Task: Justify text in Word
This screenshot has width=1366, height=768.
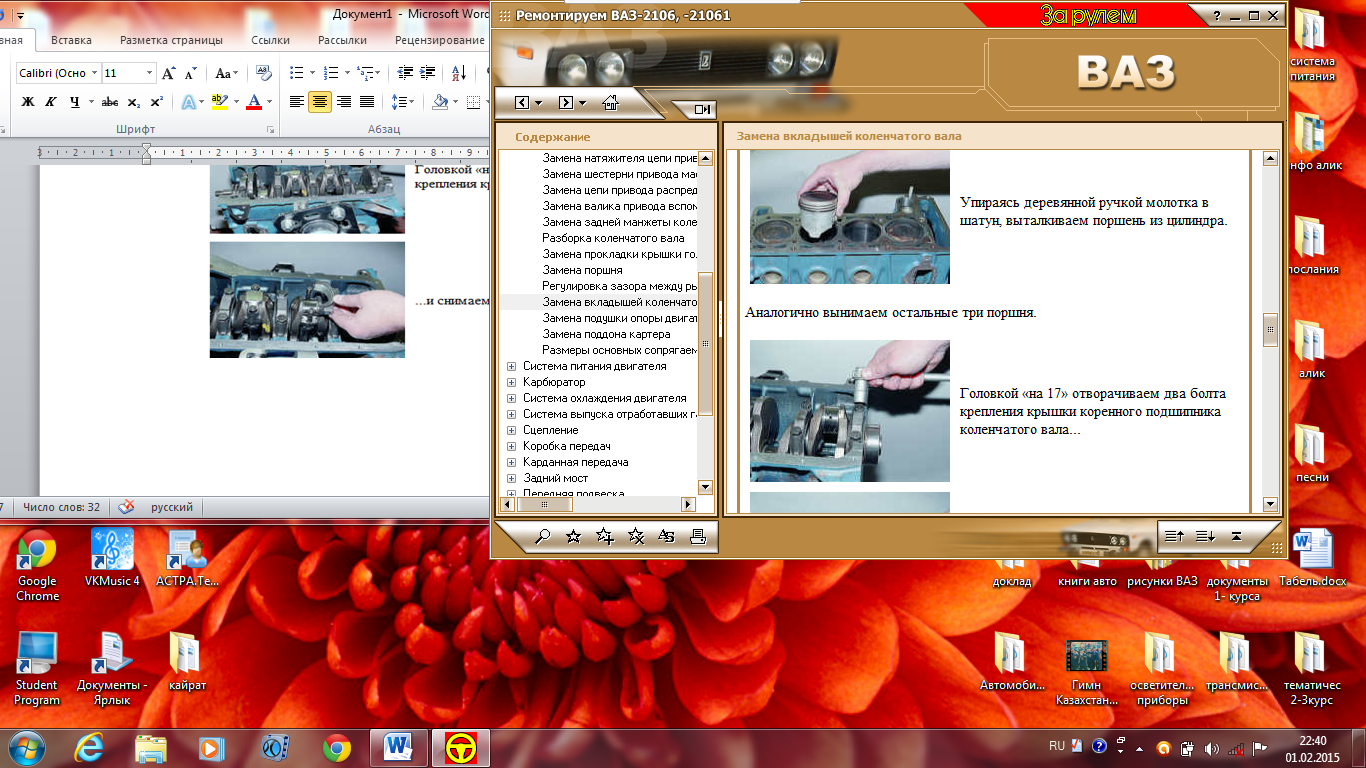Action: [x=367, y=102]
